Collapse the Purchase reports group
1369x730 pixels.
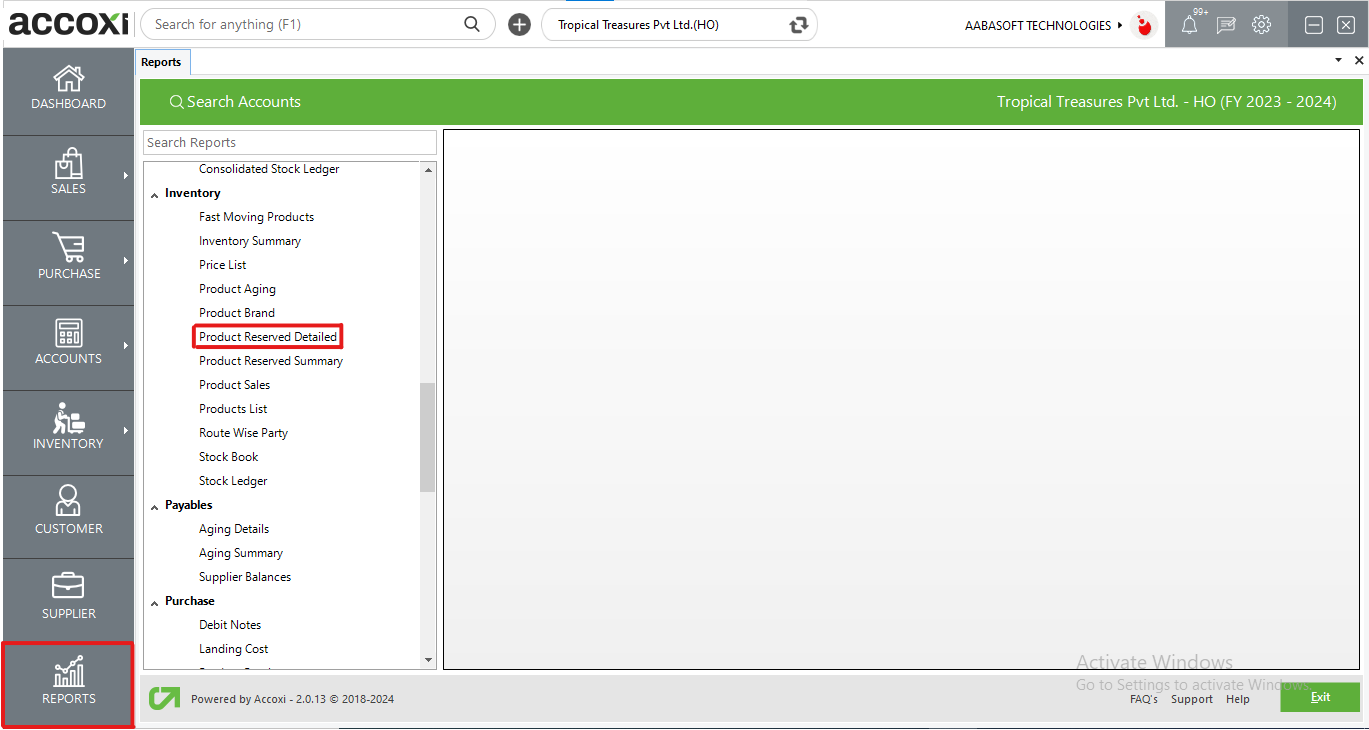(155, 602)
